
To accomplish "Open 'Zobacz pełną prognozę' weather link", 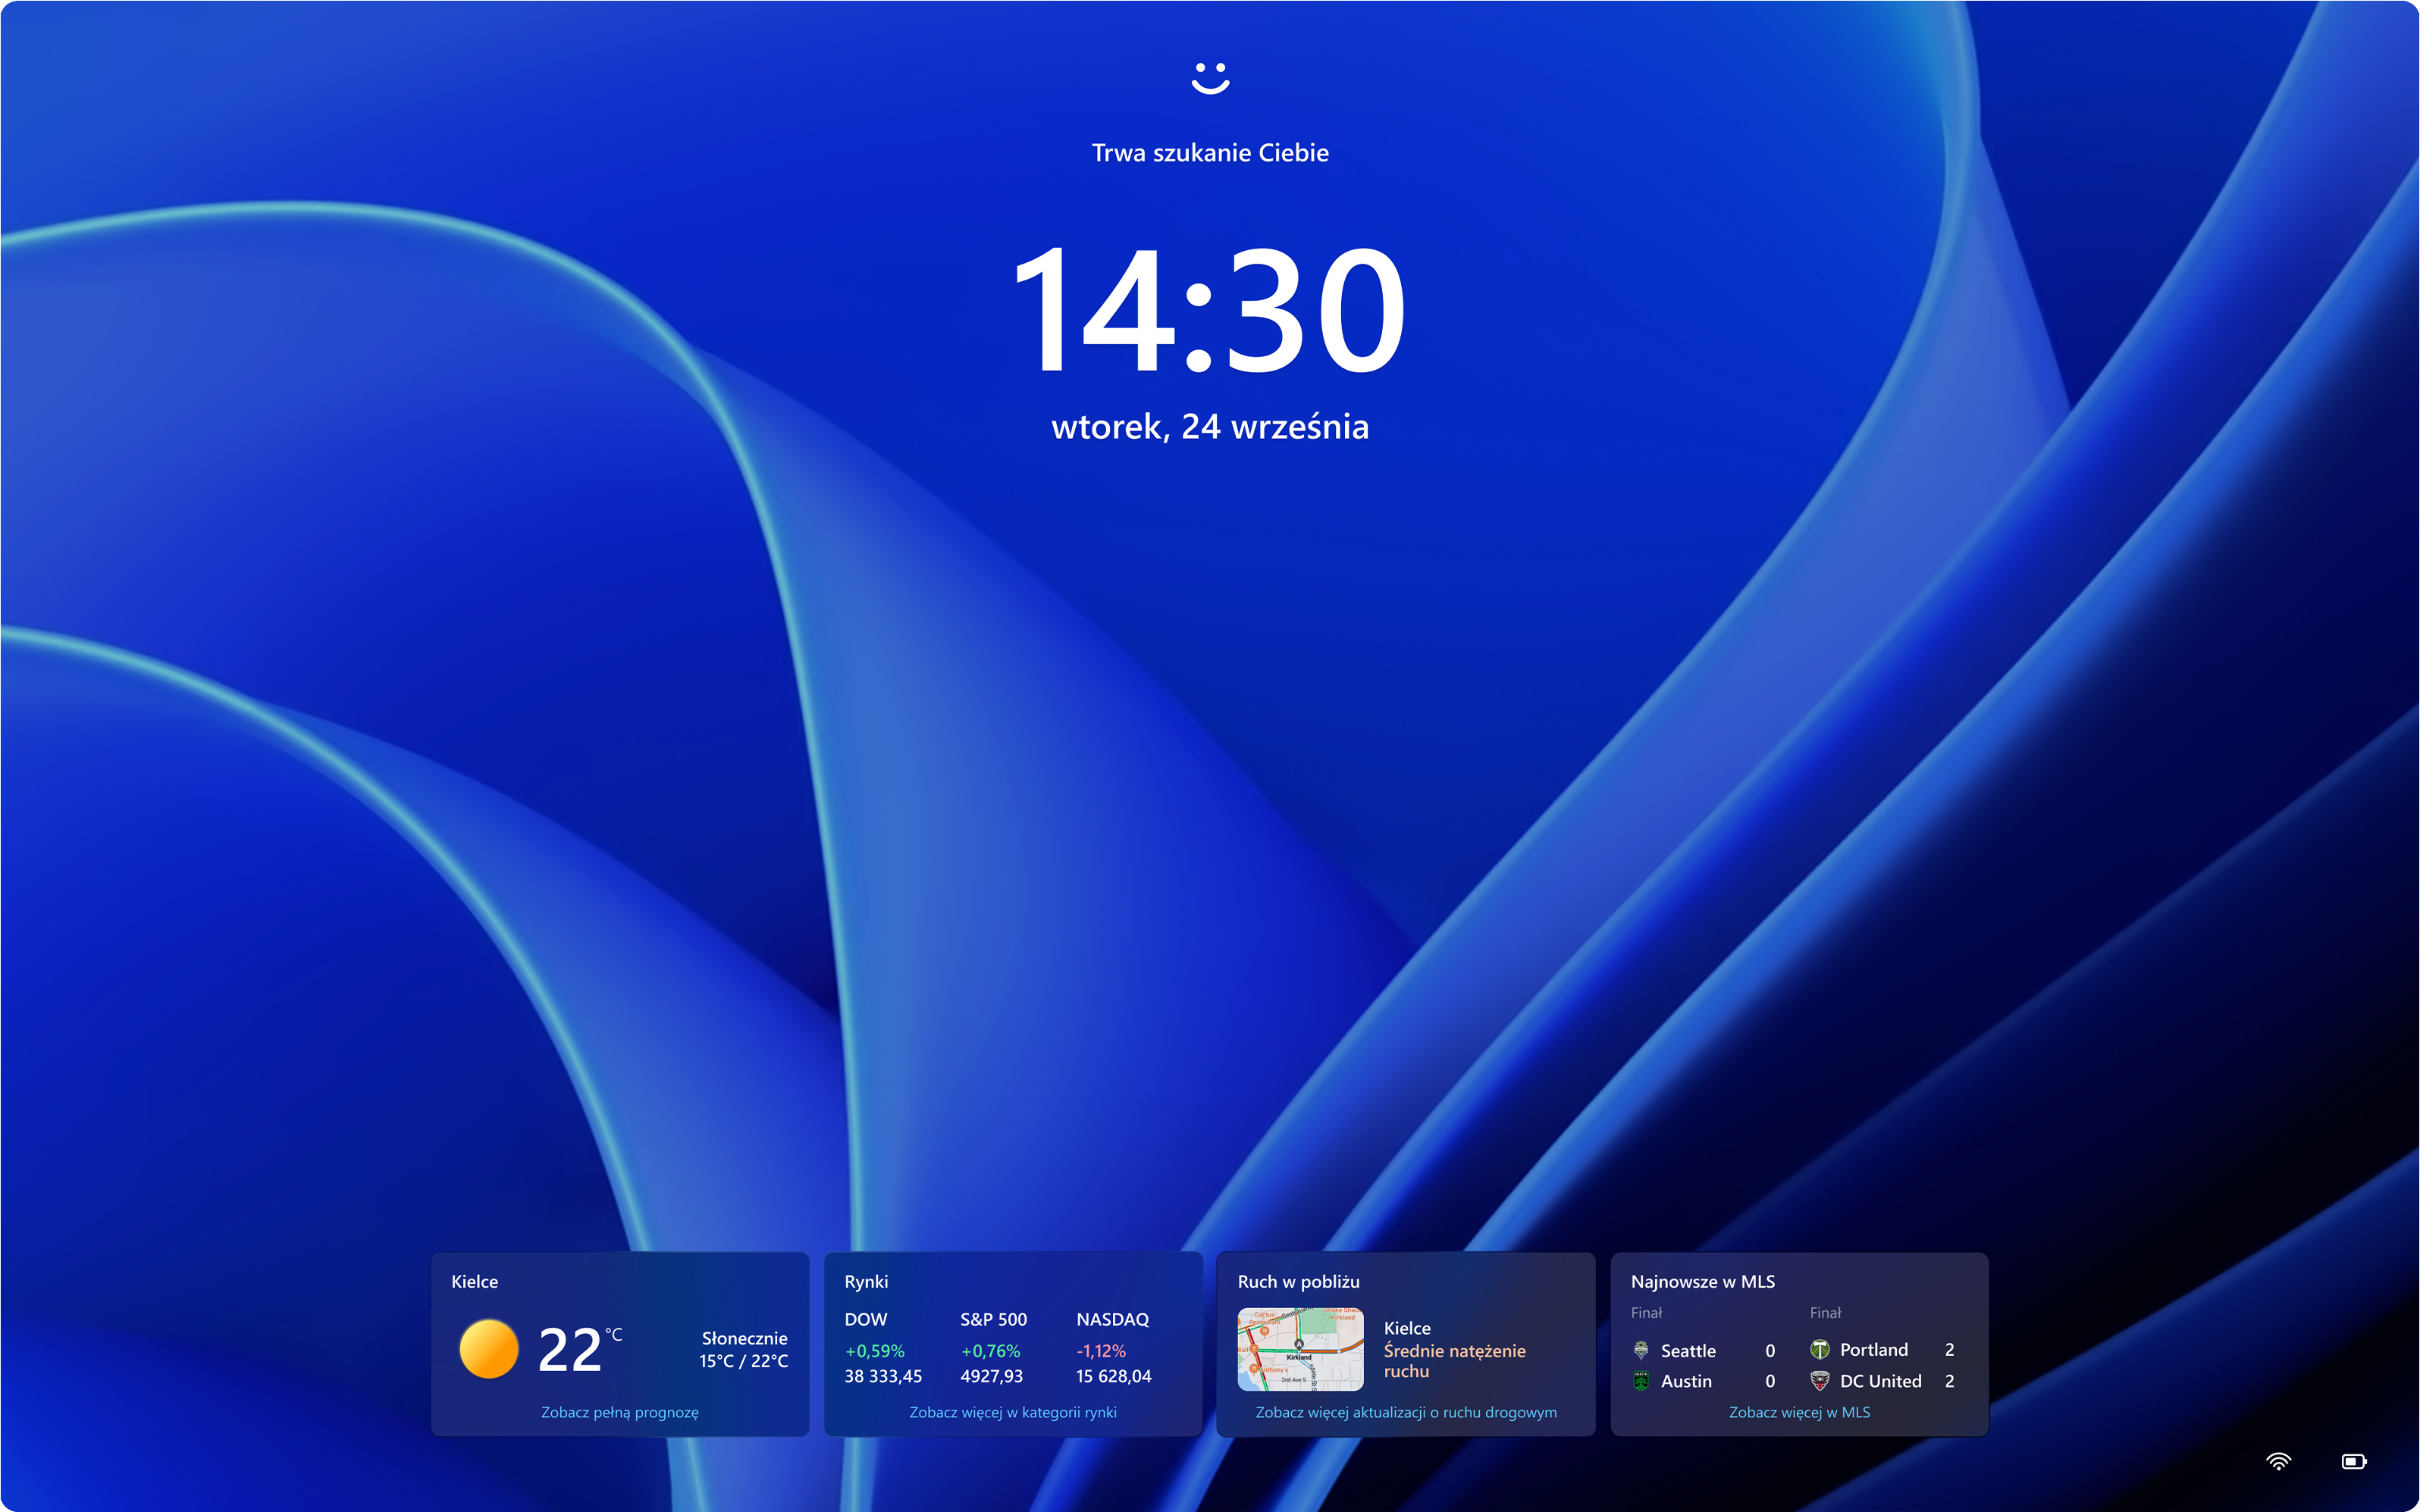I will pyautogui.click(x=620, y=1412).
